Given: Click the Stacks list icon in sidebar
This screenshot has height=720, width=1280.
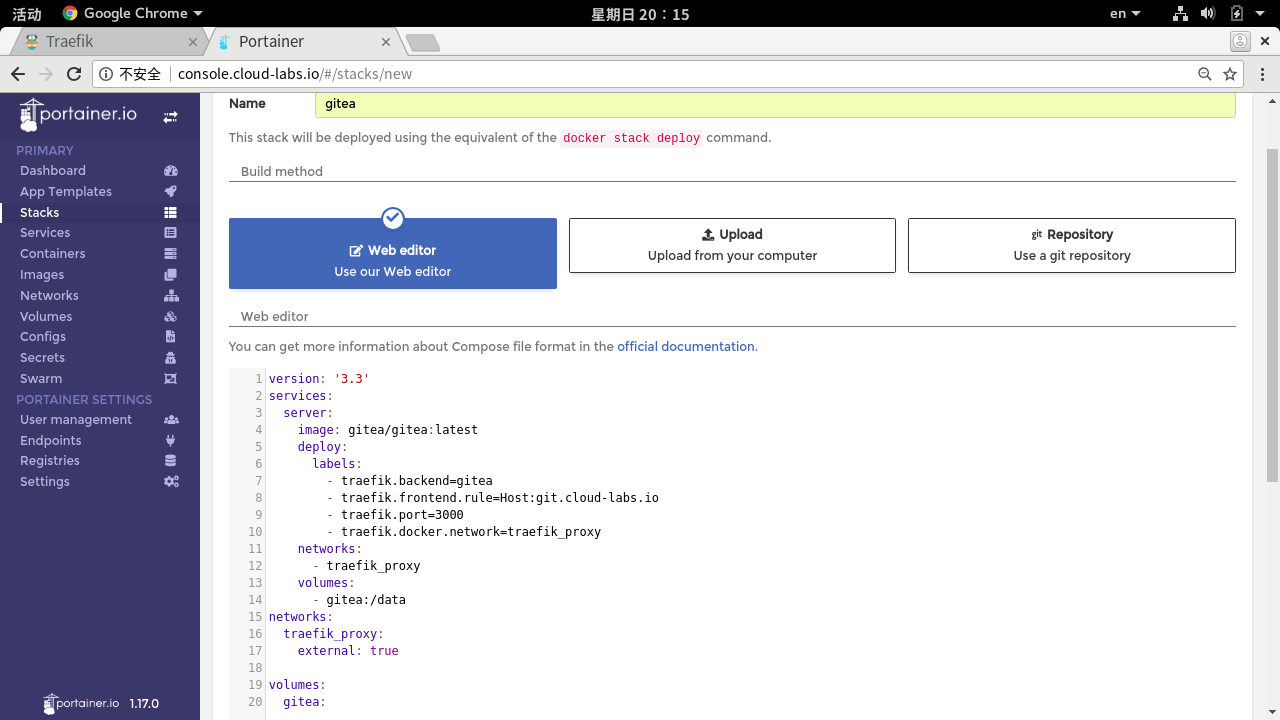Looking at the screenshot, I should point(171,212).
